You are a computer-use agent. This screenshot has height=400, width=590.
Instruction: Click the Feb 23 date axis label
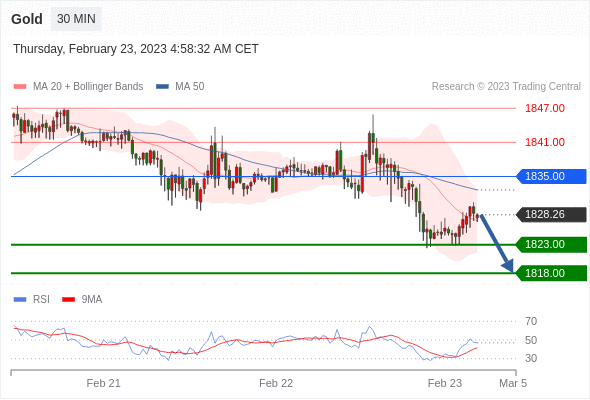(x=445, y=383)
